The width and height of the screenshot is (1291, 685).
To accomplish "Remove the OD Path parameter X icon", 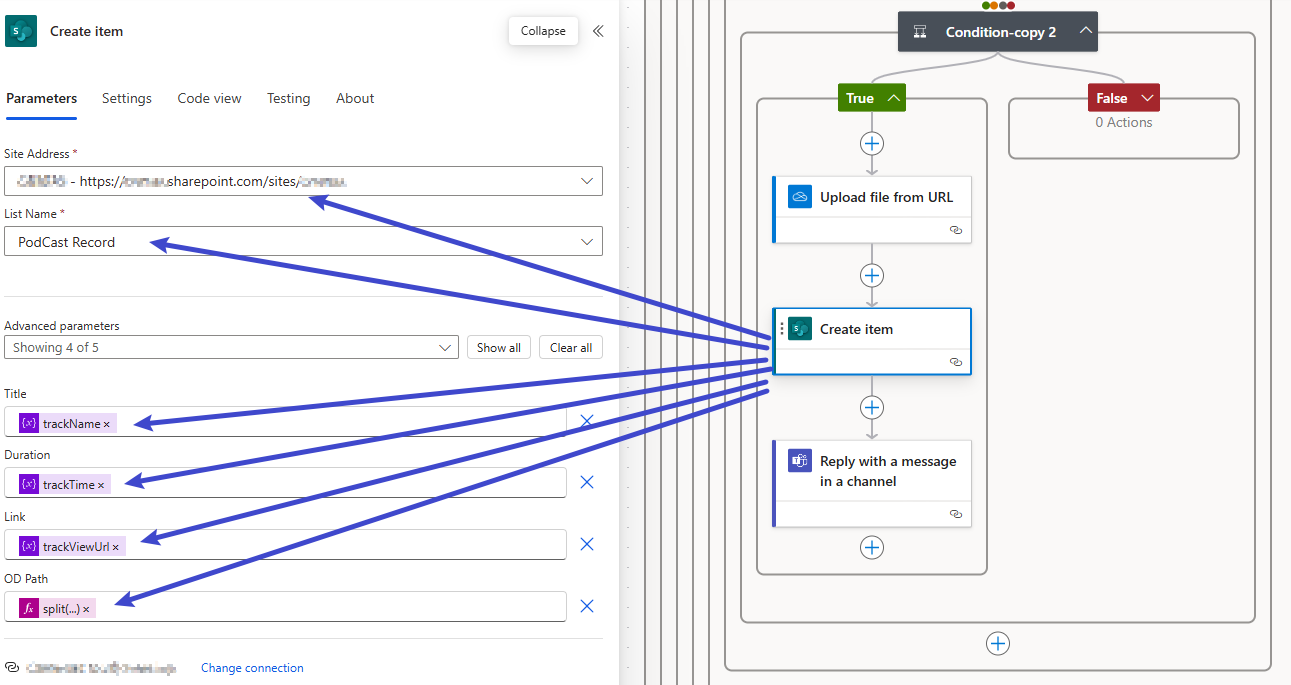I will [x=587, y=606].
